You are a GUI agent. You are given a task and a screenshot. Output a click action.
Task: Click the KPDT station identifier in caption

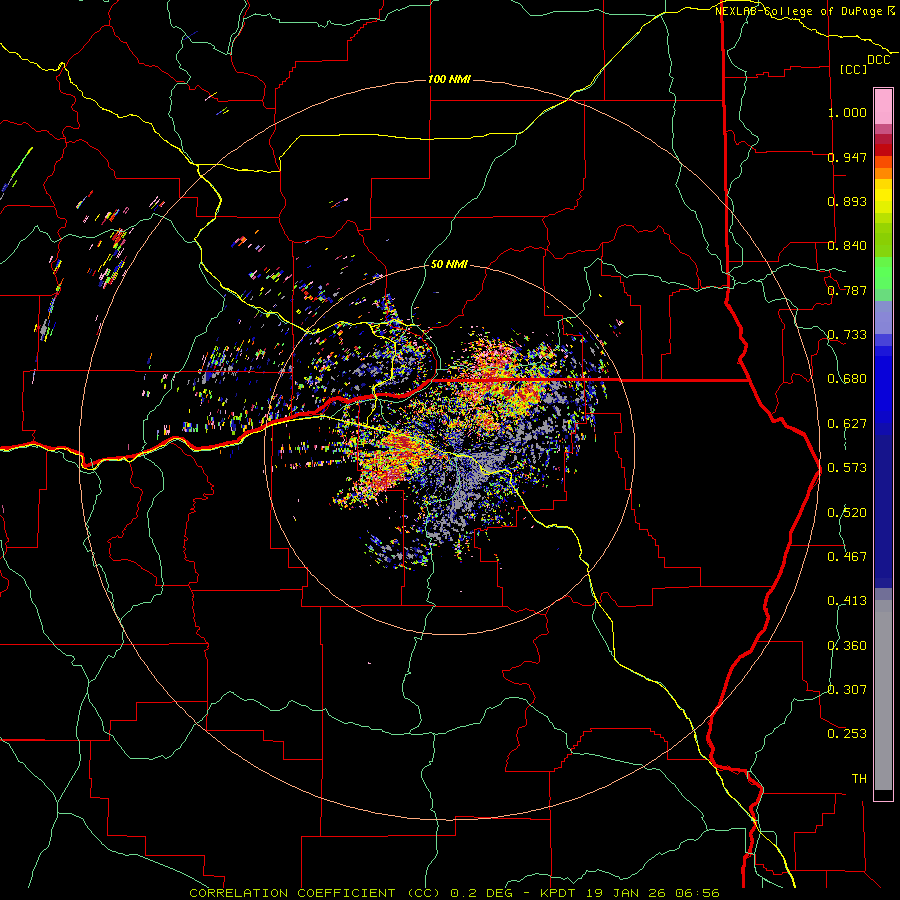557,893
